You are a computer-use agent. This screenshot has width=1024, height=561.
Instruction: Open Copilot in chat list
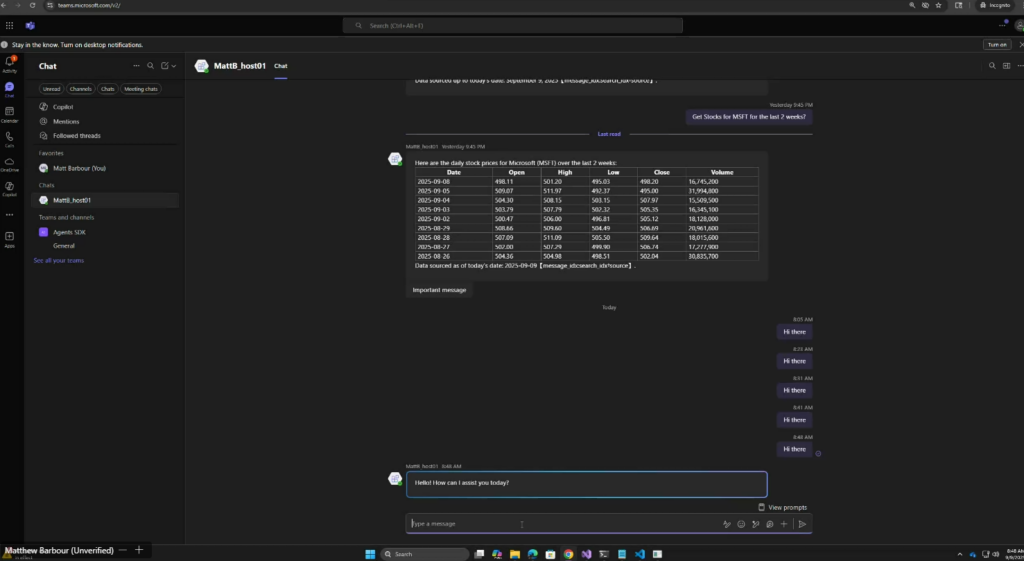pyautogui.click(x=104, y=106)
